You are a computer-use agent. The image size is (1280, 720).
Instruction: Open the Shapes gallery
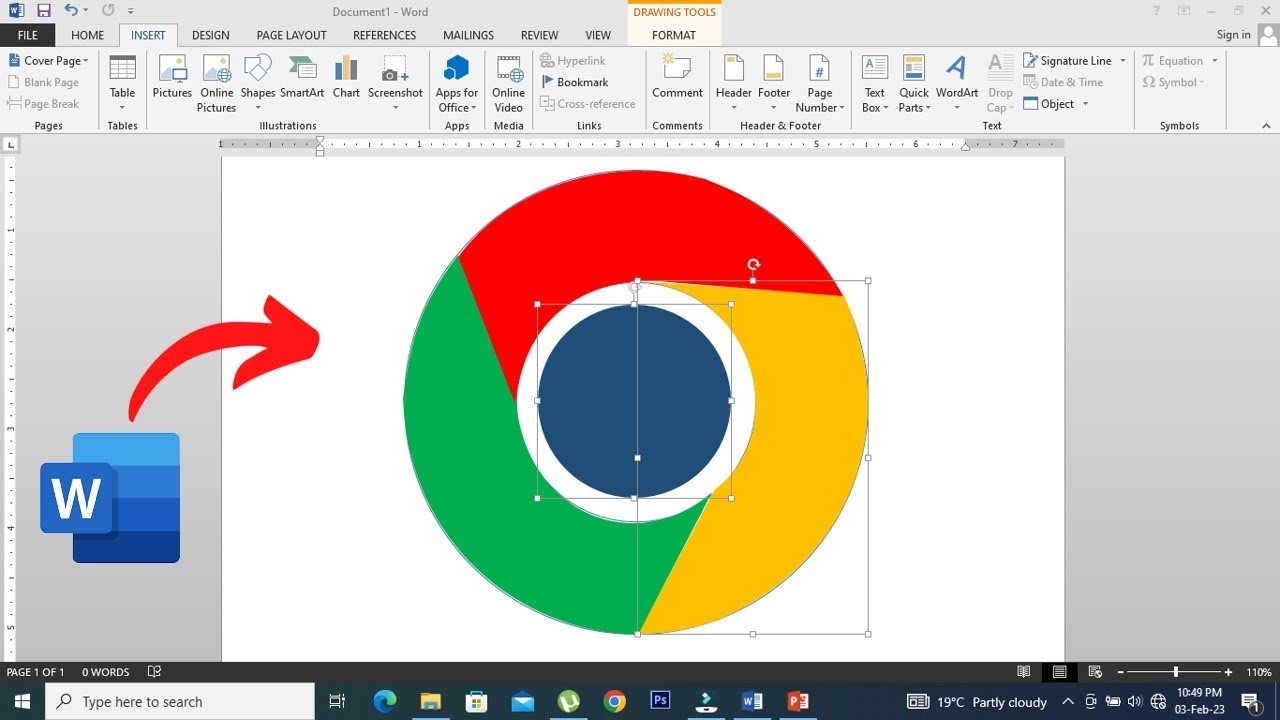coord(258,84)
